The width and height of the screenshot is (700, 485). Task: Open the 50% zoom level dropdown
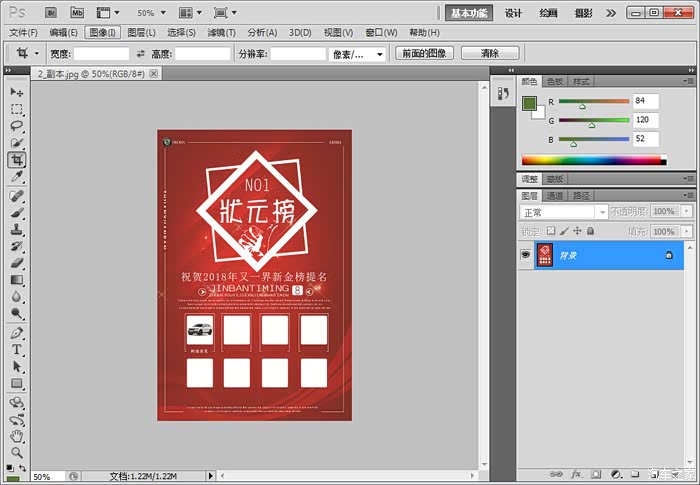pos(150,12)
